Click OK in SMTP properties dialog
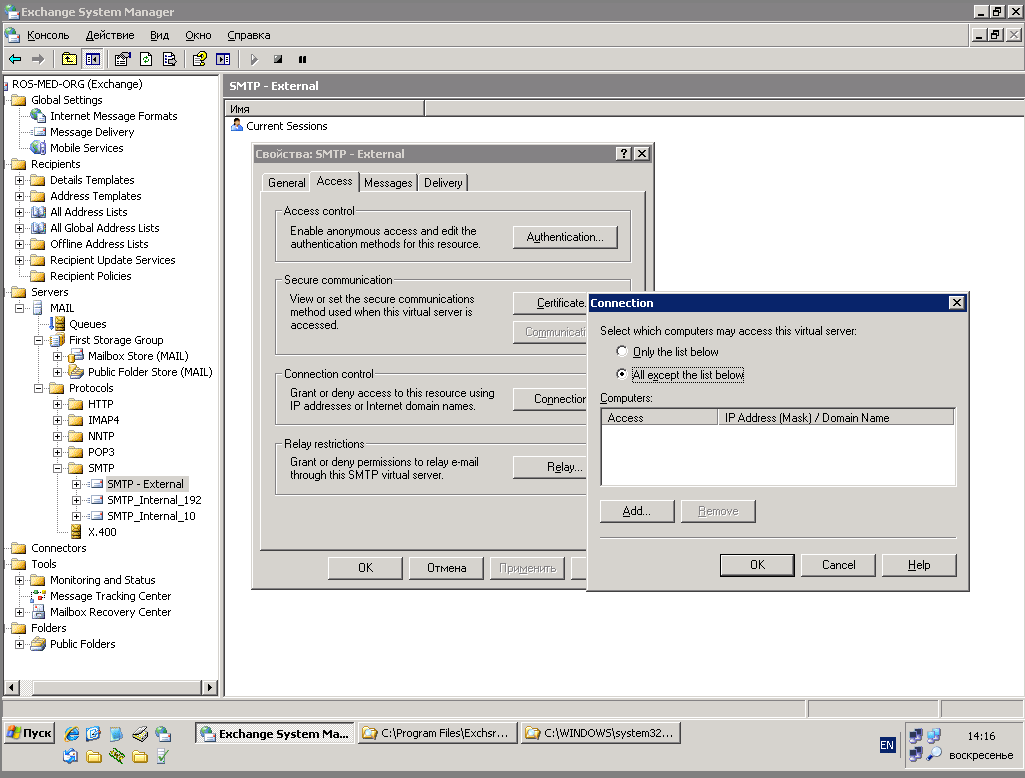Image resolution: width=1025 pixels, height=778 pixels. [365, 568]
